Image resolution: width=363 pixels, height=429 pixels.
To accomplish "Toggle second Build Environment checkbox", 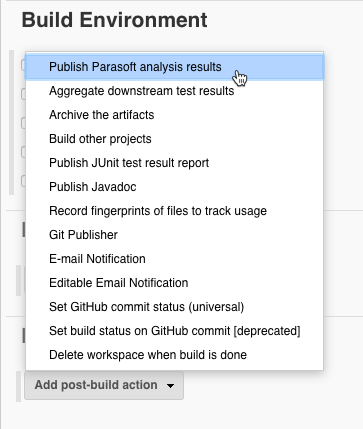I will (24, 94).
